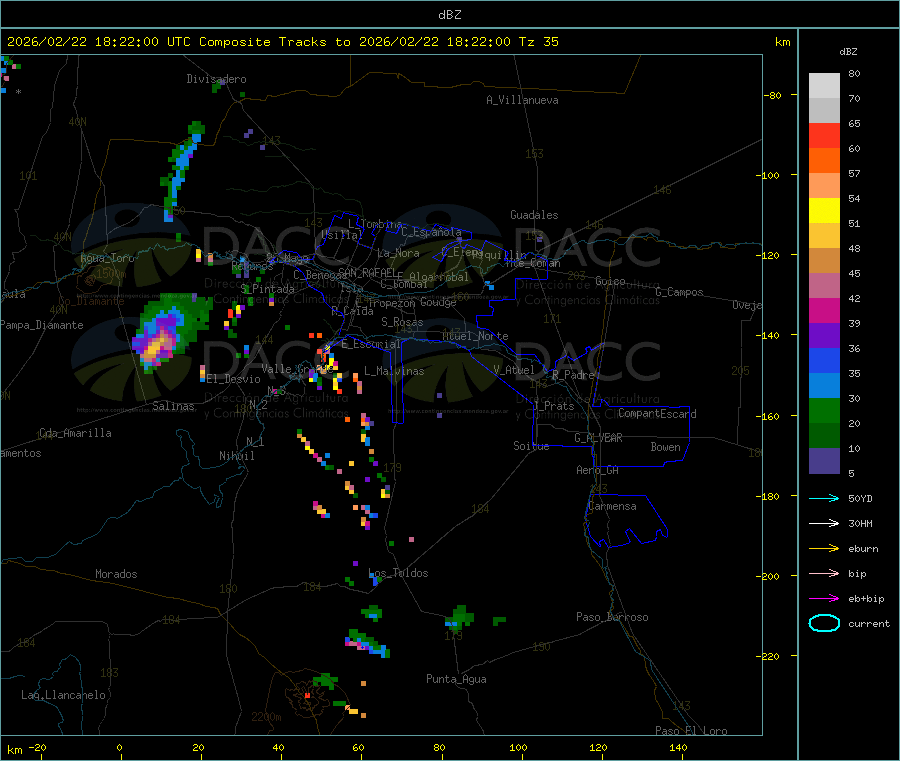This screenshot has width=900, height=761.
Task: Click the 'Lag.Llancanelo' map label
Action: tap(64, 696)
